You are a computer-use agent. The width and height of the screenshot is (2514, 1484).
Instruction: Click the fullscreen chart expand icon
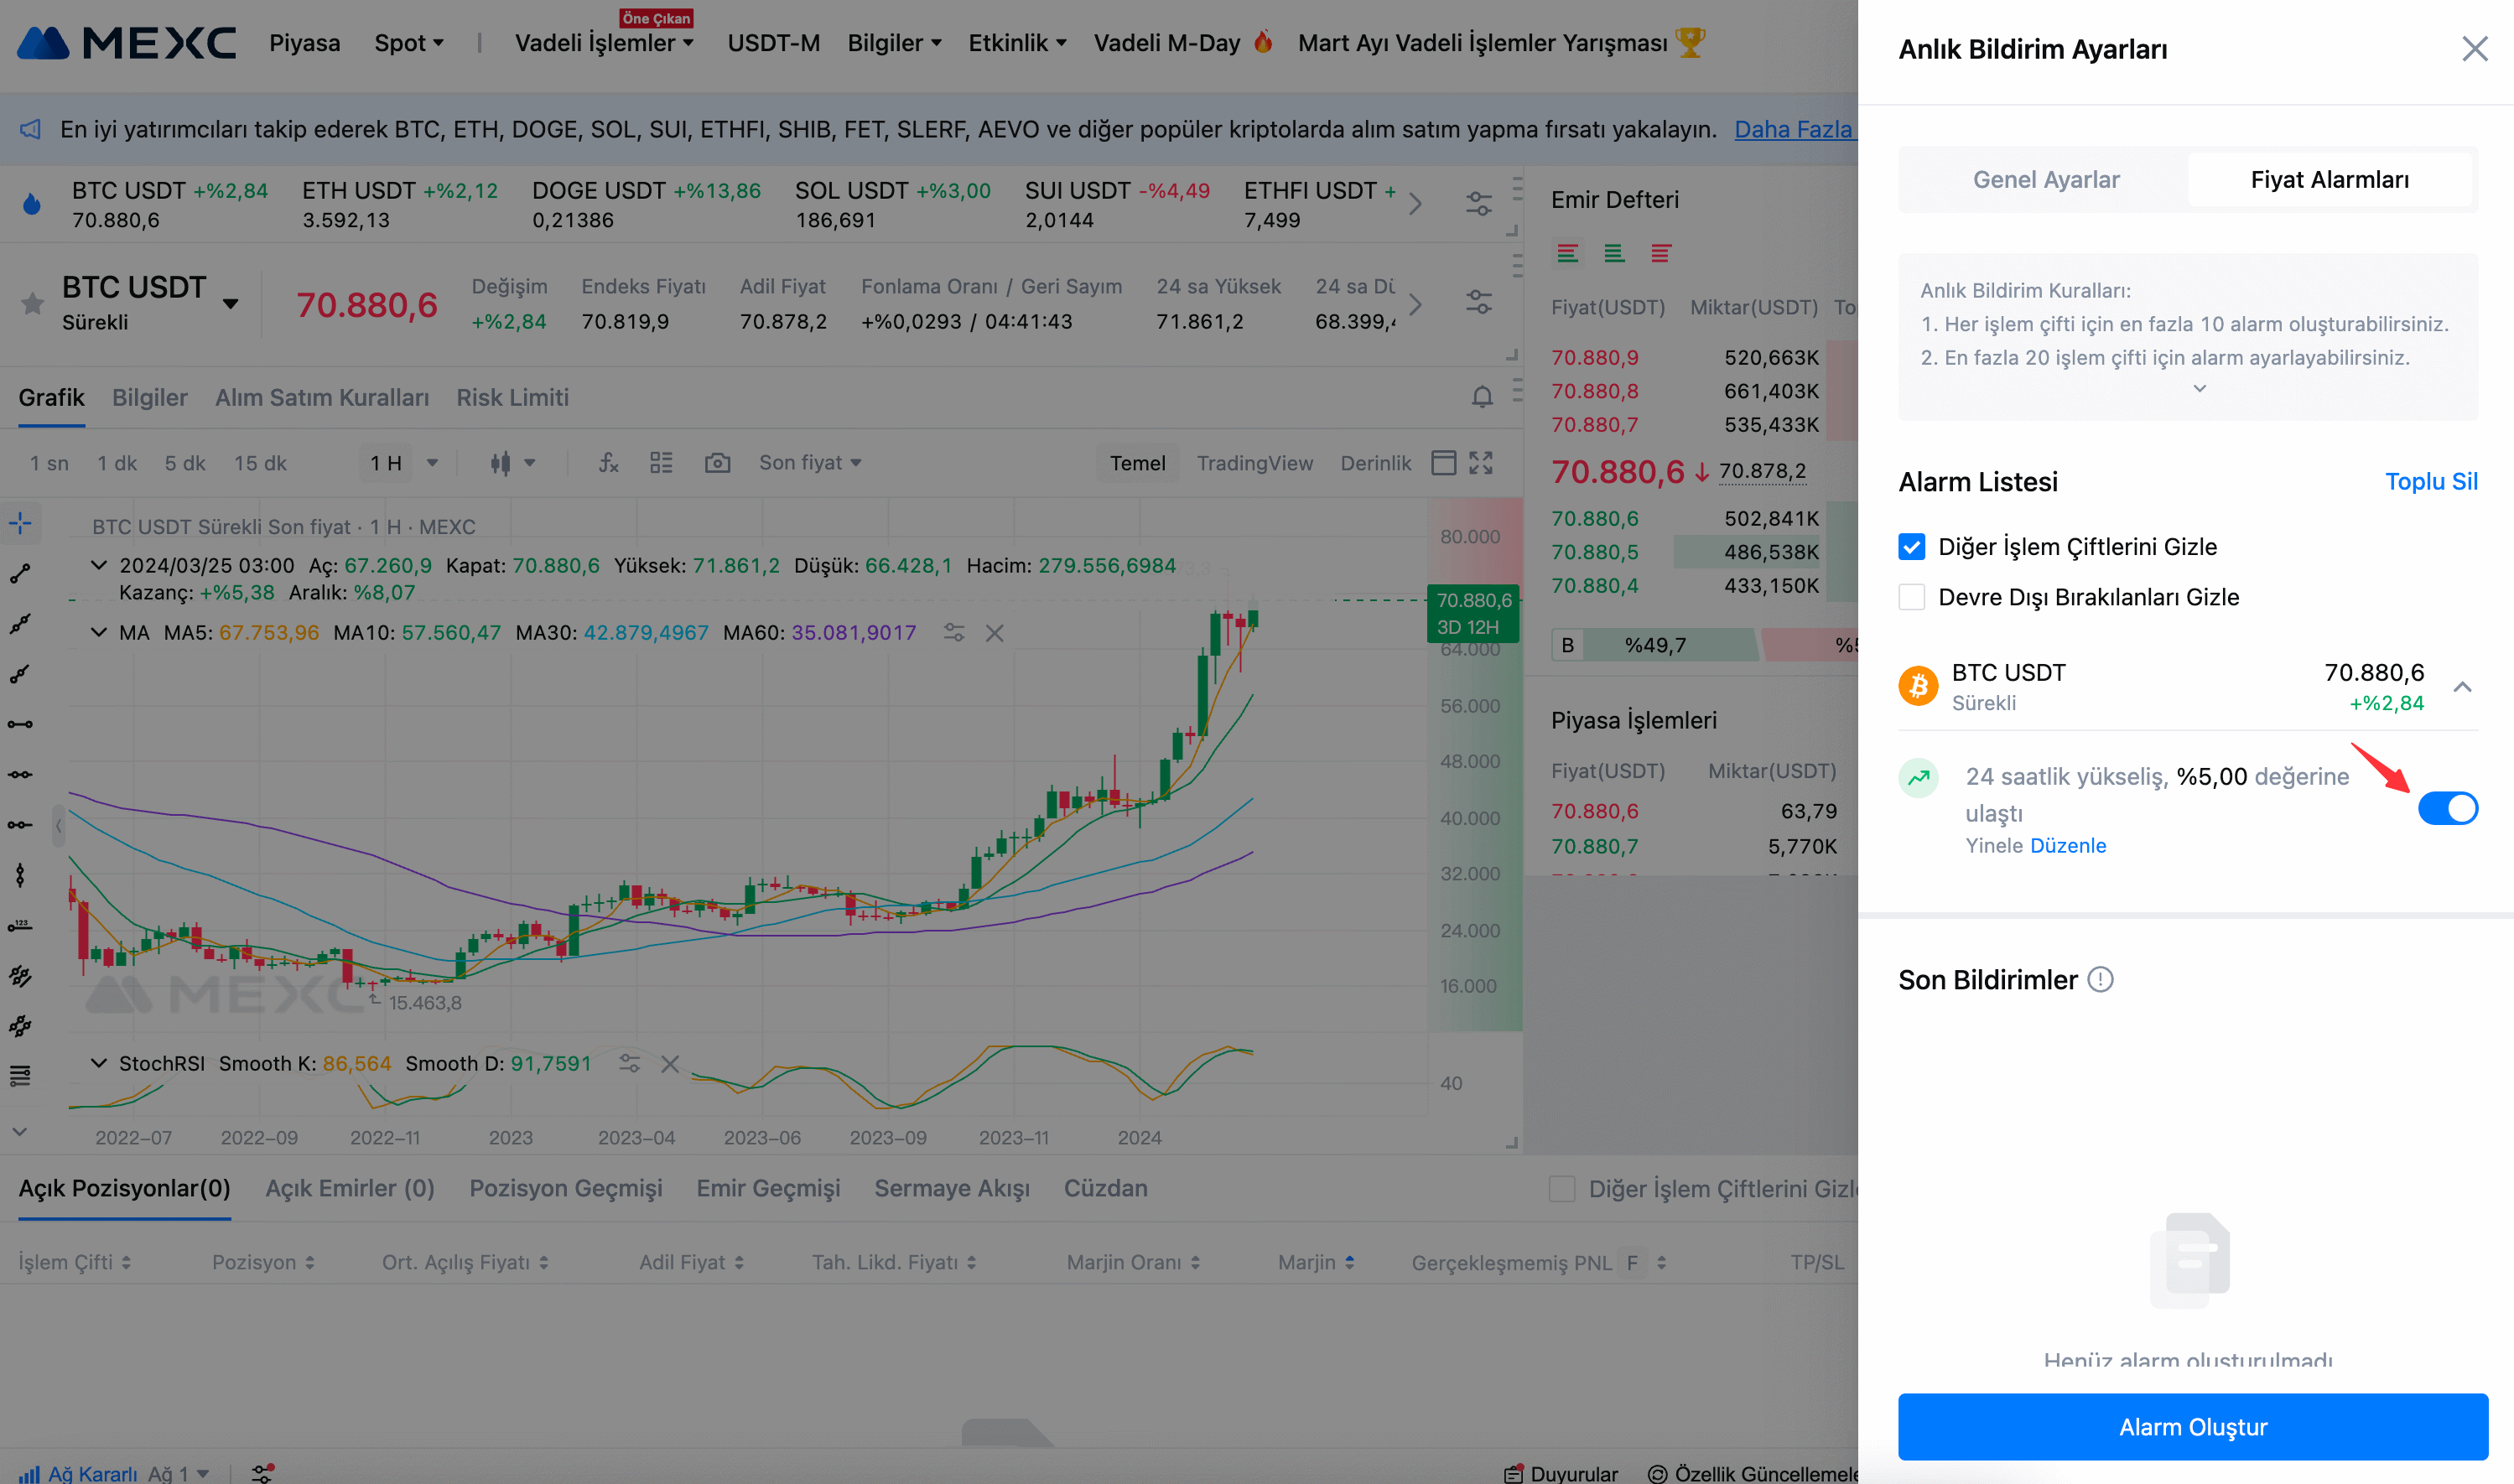click(x=1480, y=463)
